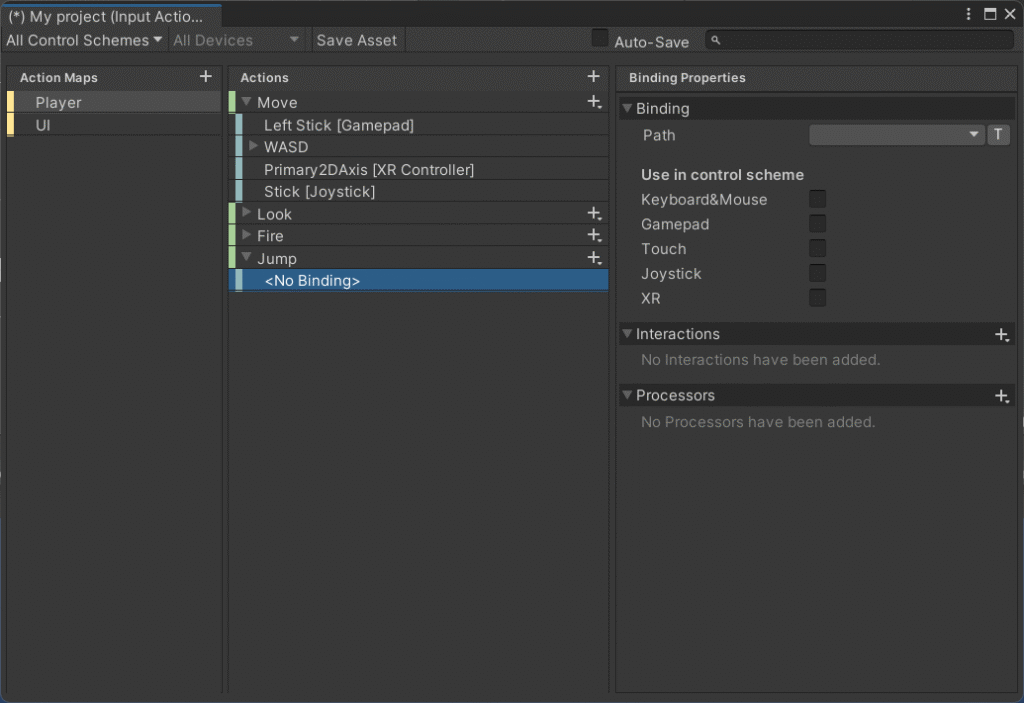Screen dimensions: 1024x703
Task: Check Keyboard&Mouse control scheme
Action: (x=818, y=199)
